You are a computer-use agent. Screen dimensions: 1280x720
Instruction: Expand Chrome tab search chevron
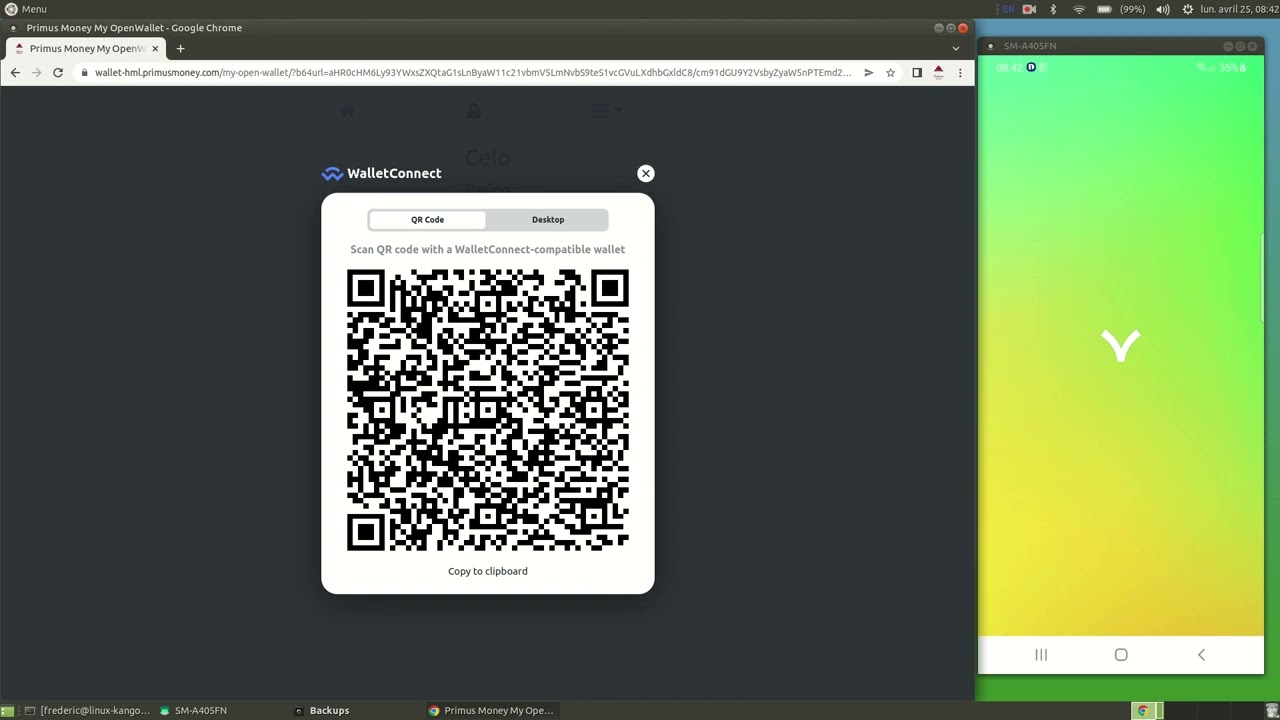click(956, 48)
